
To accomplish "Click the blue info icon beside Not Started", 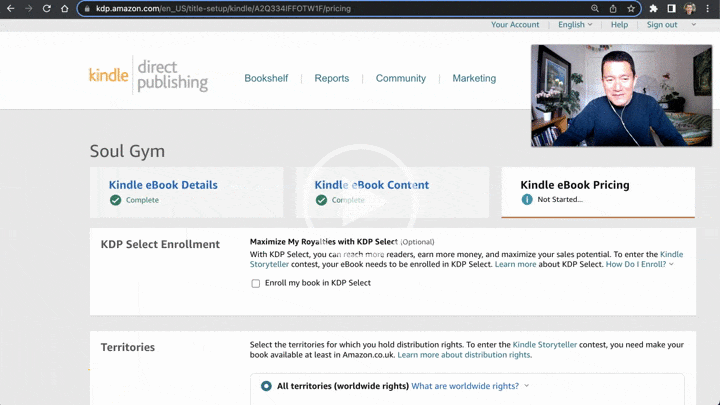I will coord(527,199).
